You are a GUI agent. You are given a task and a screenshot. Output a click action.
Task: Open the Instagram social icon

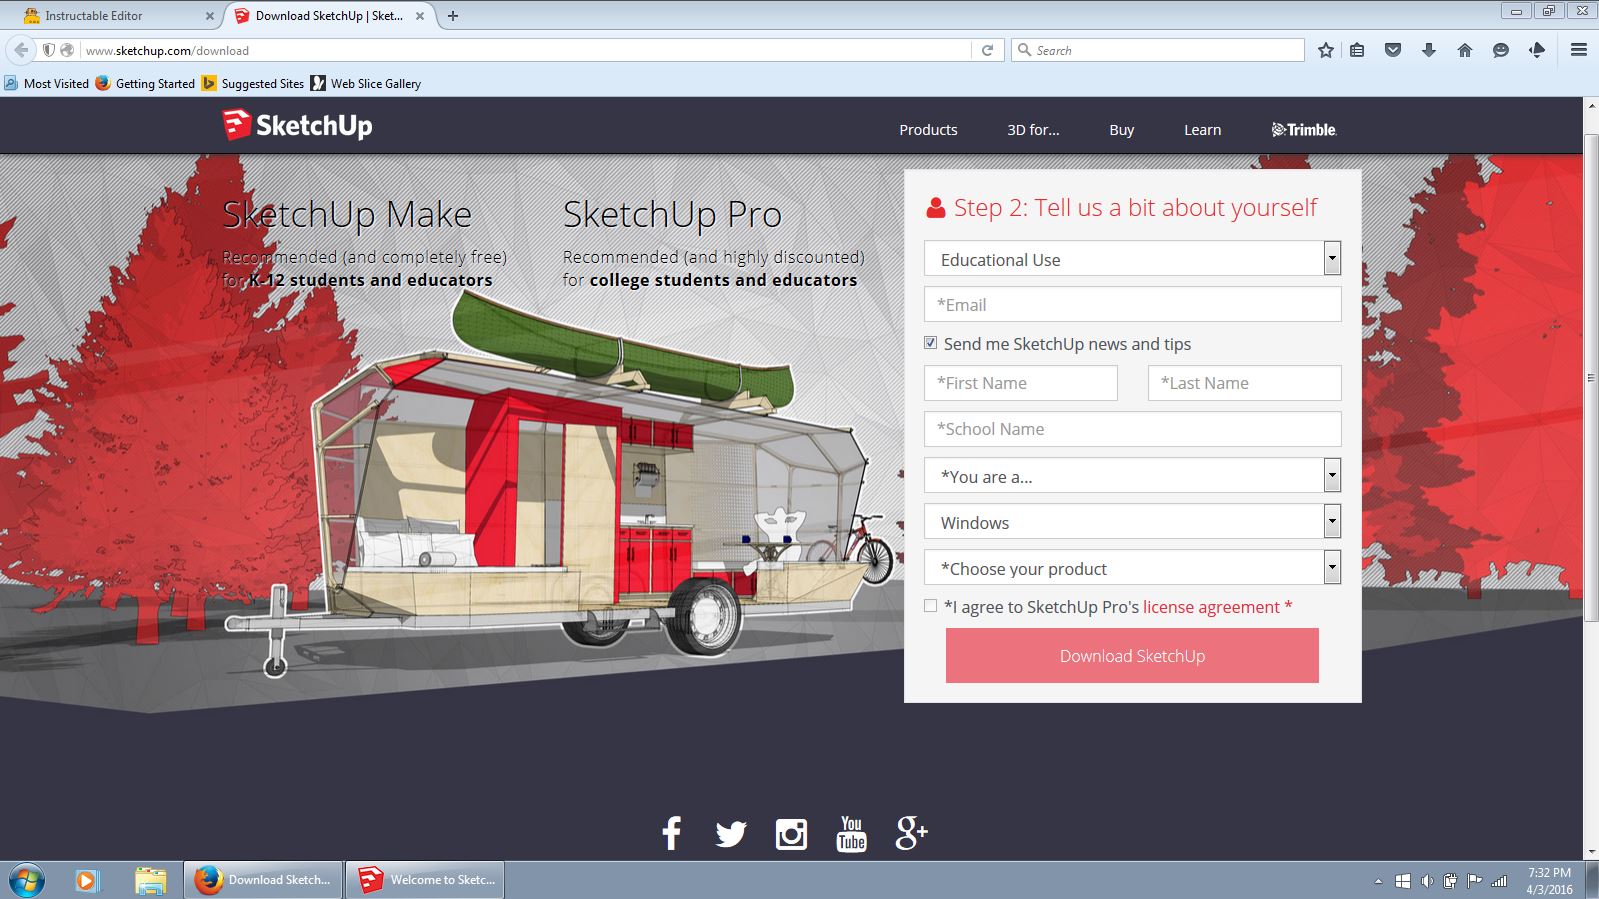tap(791, 834)
